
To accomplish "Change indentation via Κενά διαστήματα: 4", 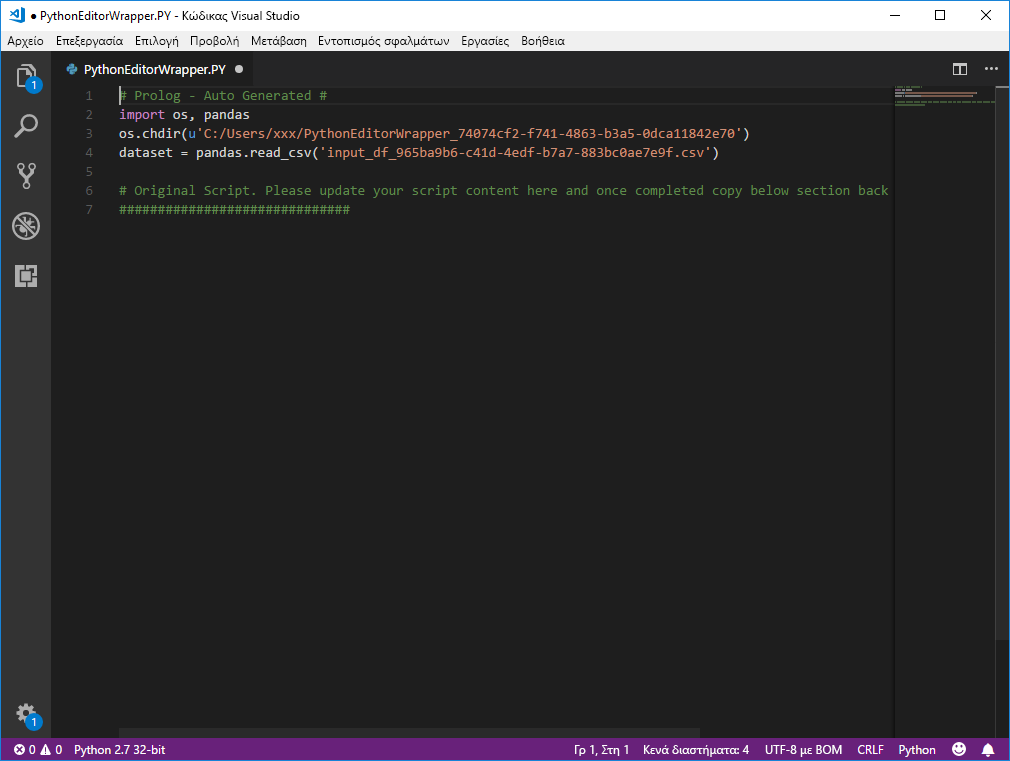I will coord(696,749).
